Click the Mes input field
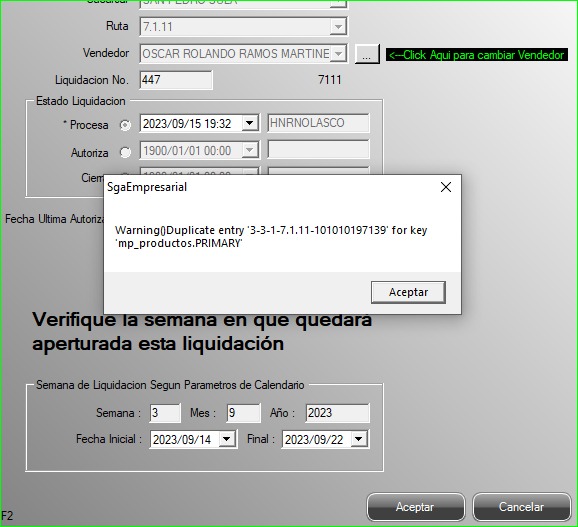 244,413
